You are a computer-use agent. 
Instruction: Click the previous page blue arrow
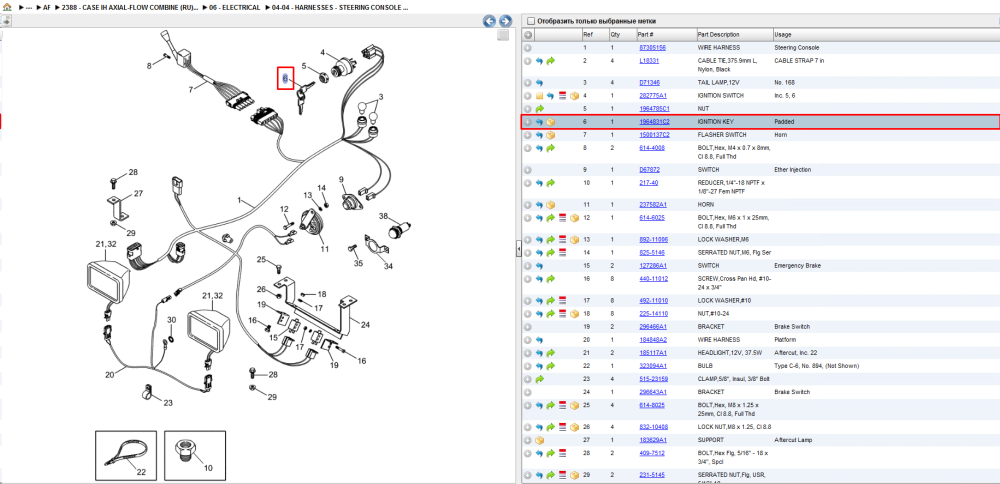point(490,21)
